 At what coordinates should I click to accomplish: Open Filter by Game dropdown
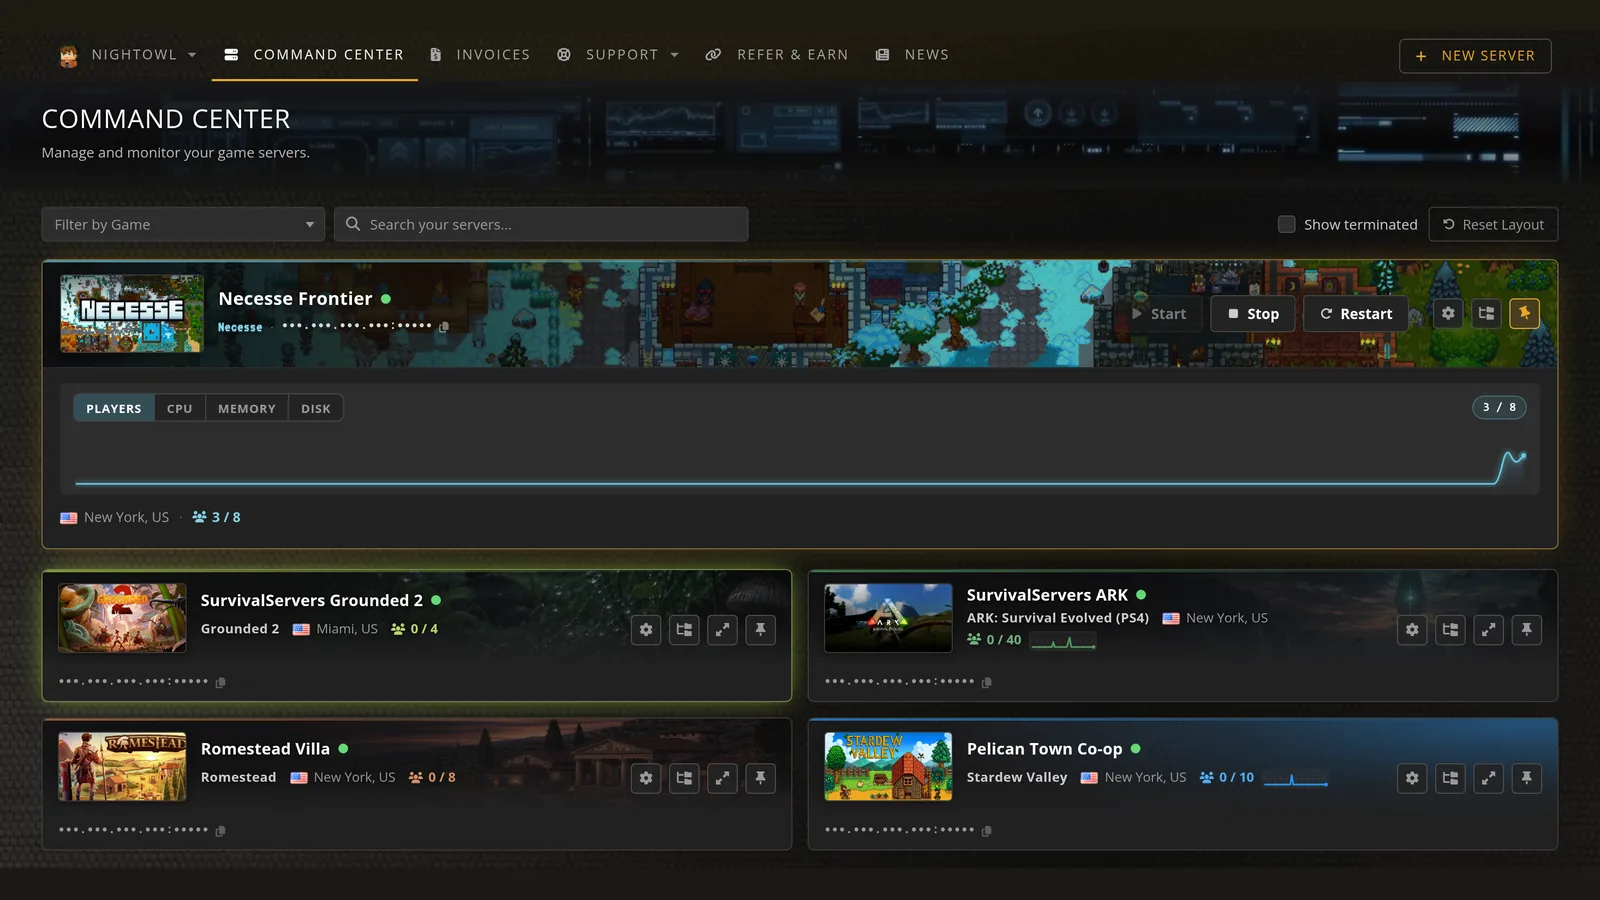(x=184, y=224)
